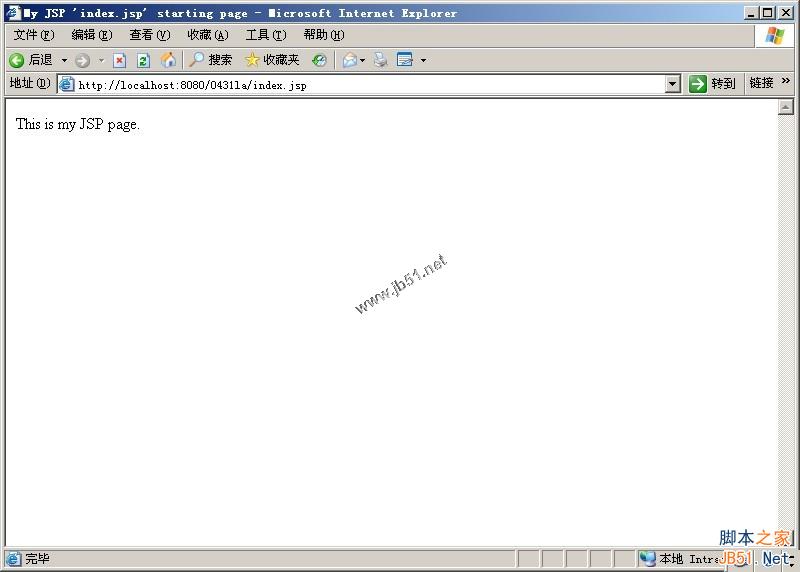Open the Help (帮助) menu

(323, 35)
